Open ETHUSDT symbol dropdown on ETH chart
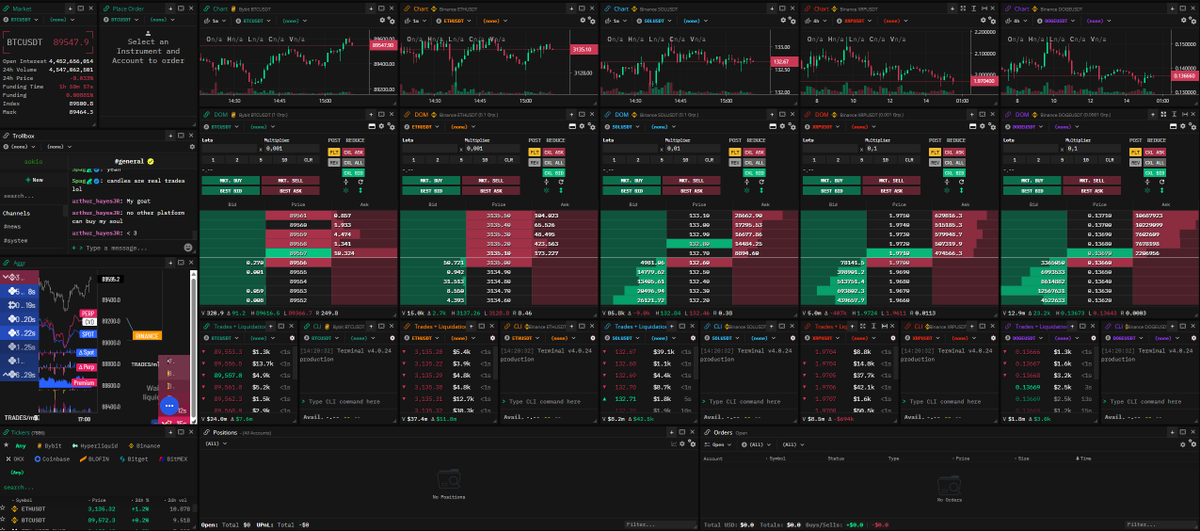Image resolution: width=1200 pixels, height=531 pixels. tap(453, 20)
